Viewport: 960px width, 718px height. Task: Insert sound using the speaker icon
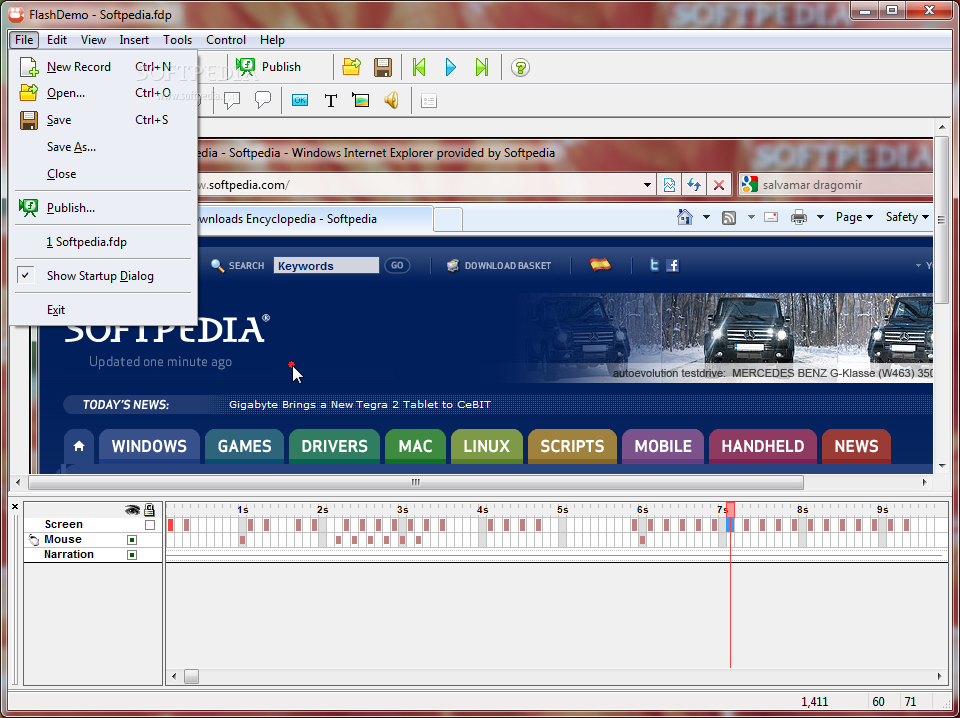(391, 100)
